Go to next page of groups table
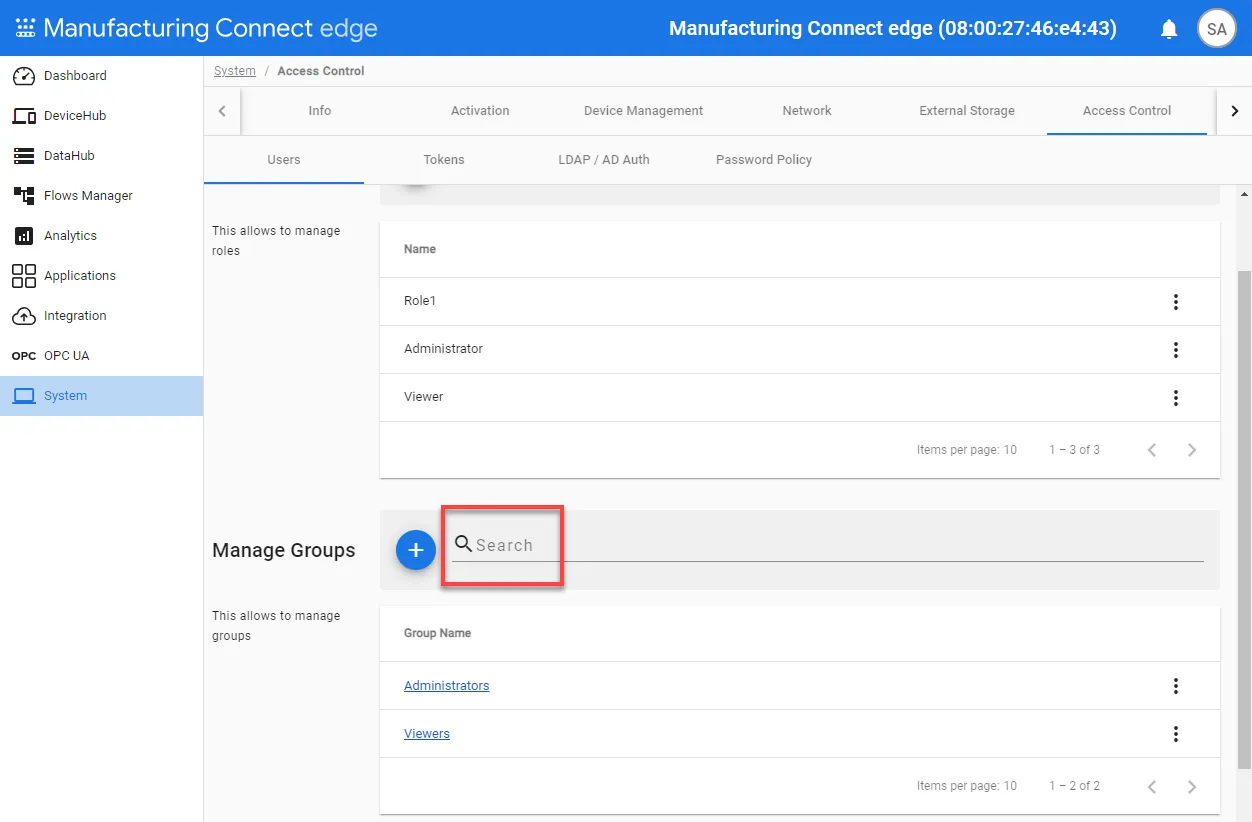Screen dimensions: 1252x822 tap(1192, 786)
